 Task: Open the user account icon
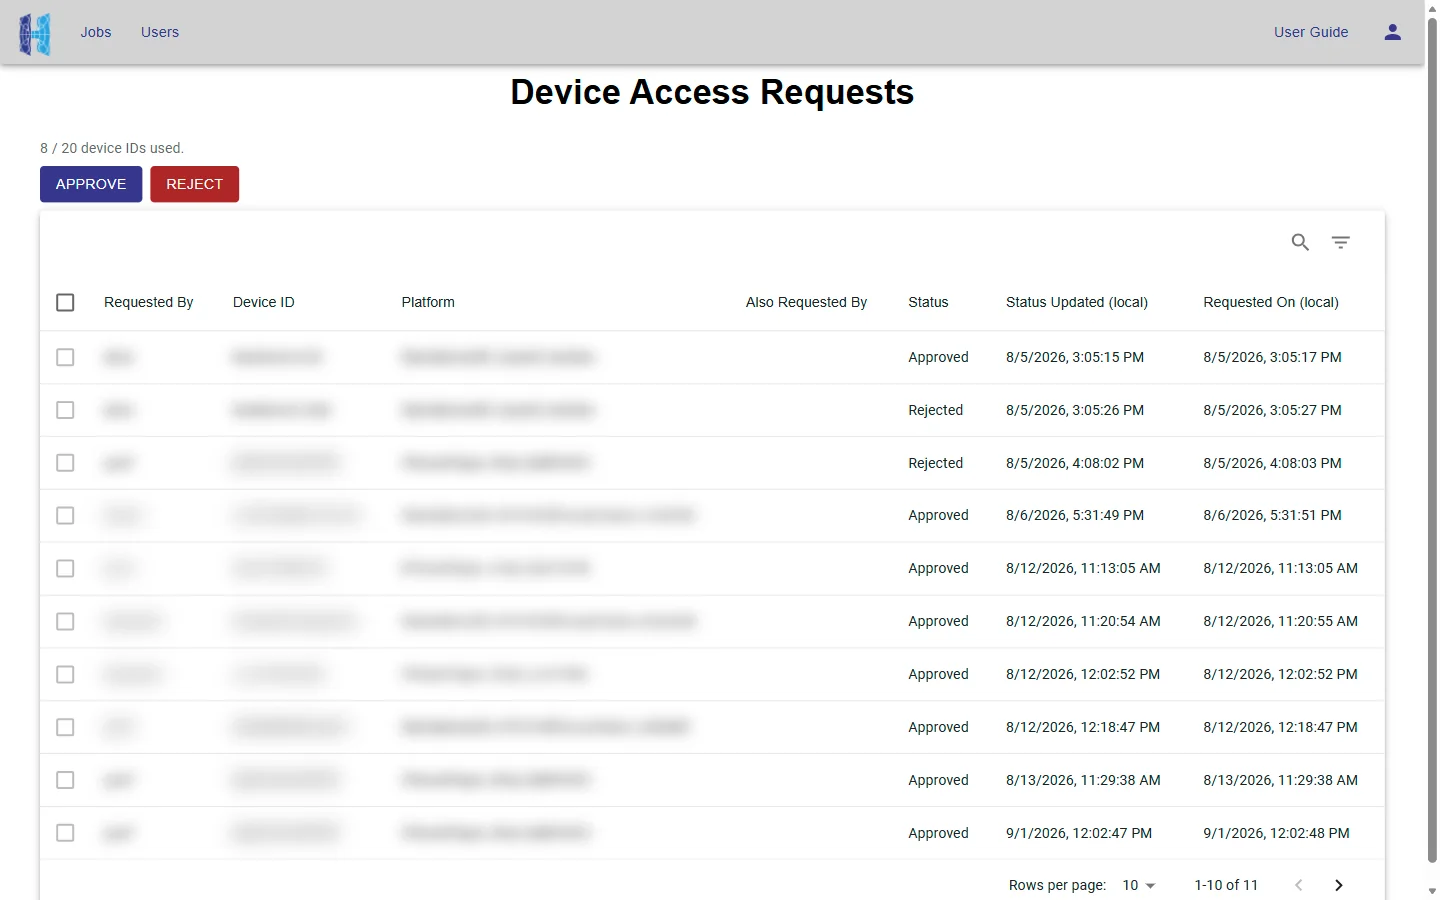[1392, 32]
